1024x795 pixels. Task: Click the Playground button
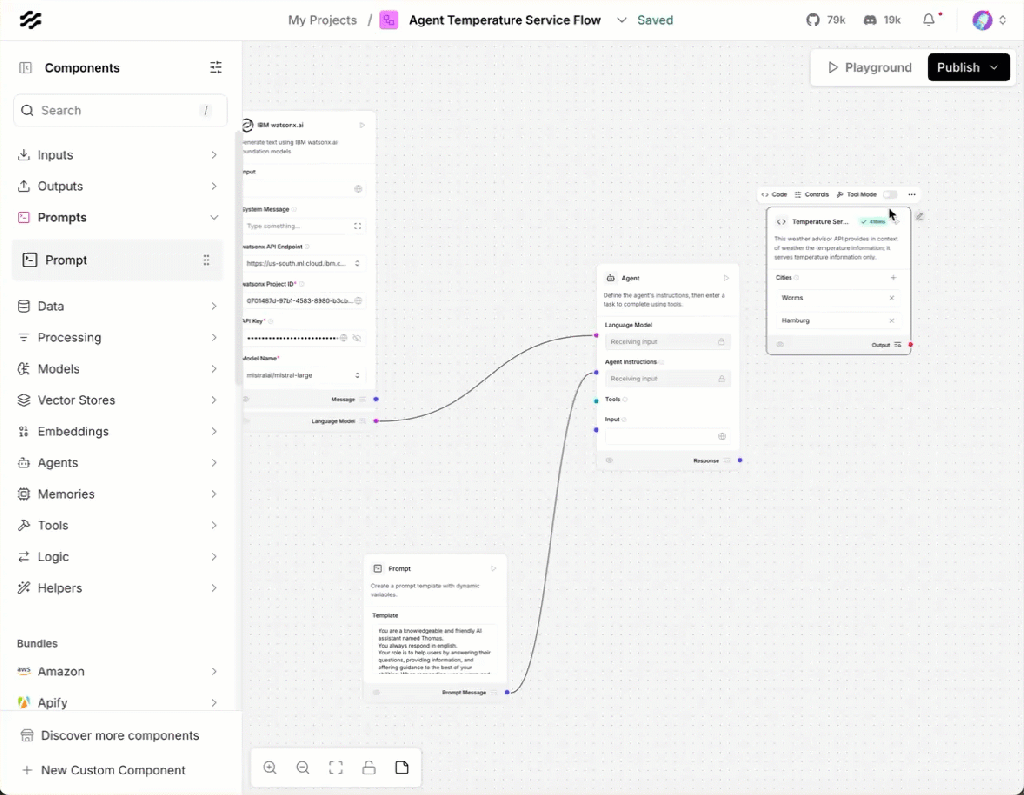click(868, 67)
